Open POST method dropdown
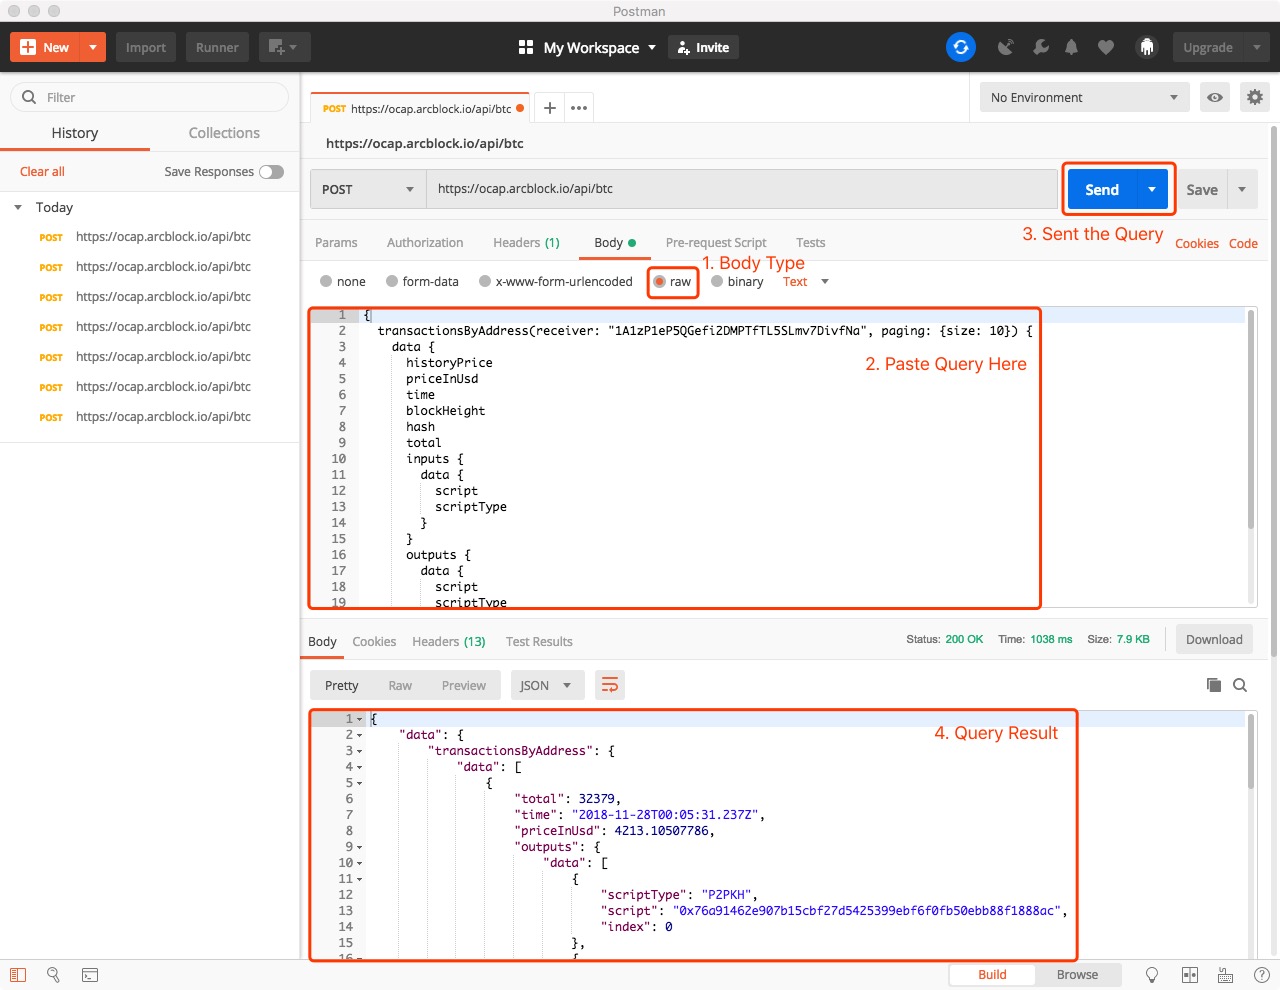 click(x=369, y=189)
